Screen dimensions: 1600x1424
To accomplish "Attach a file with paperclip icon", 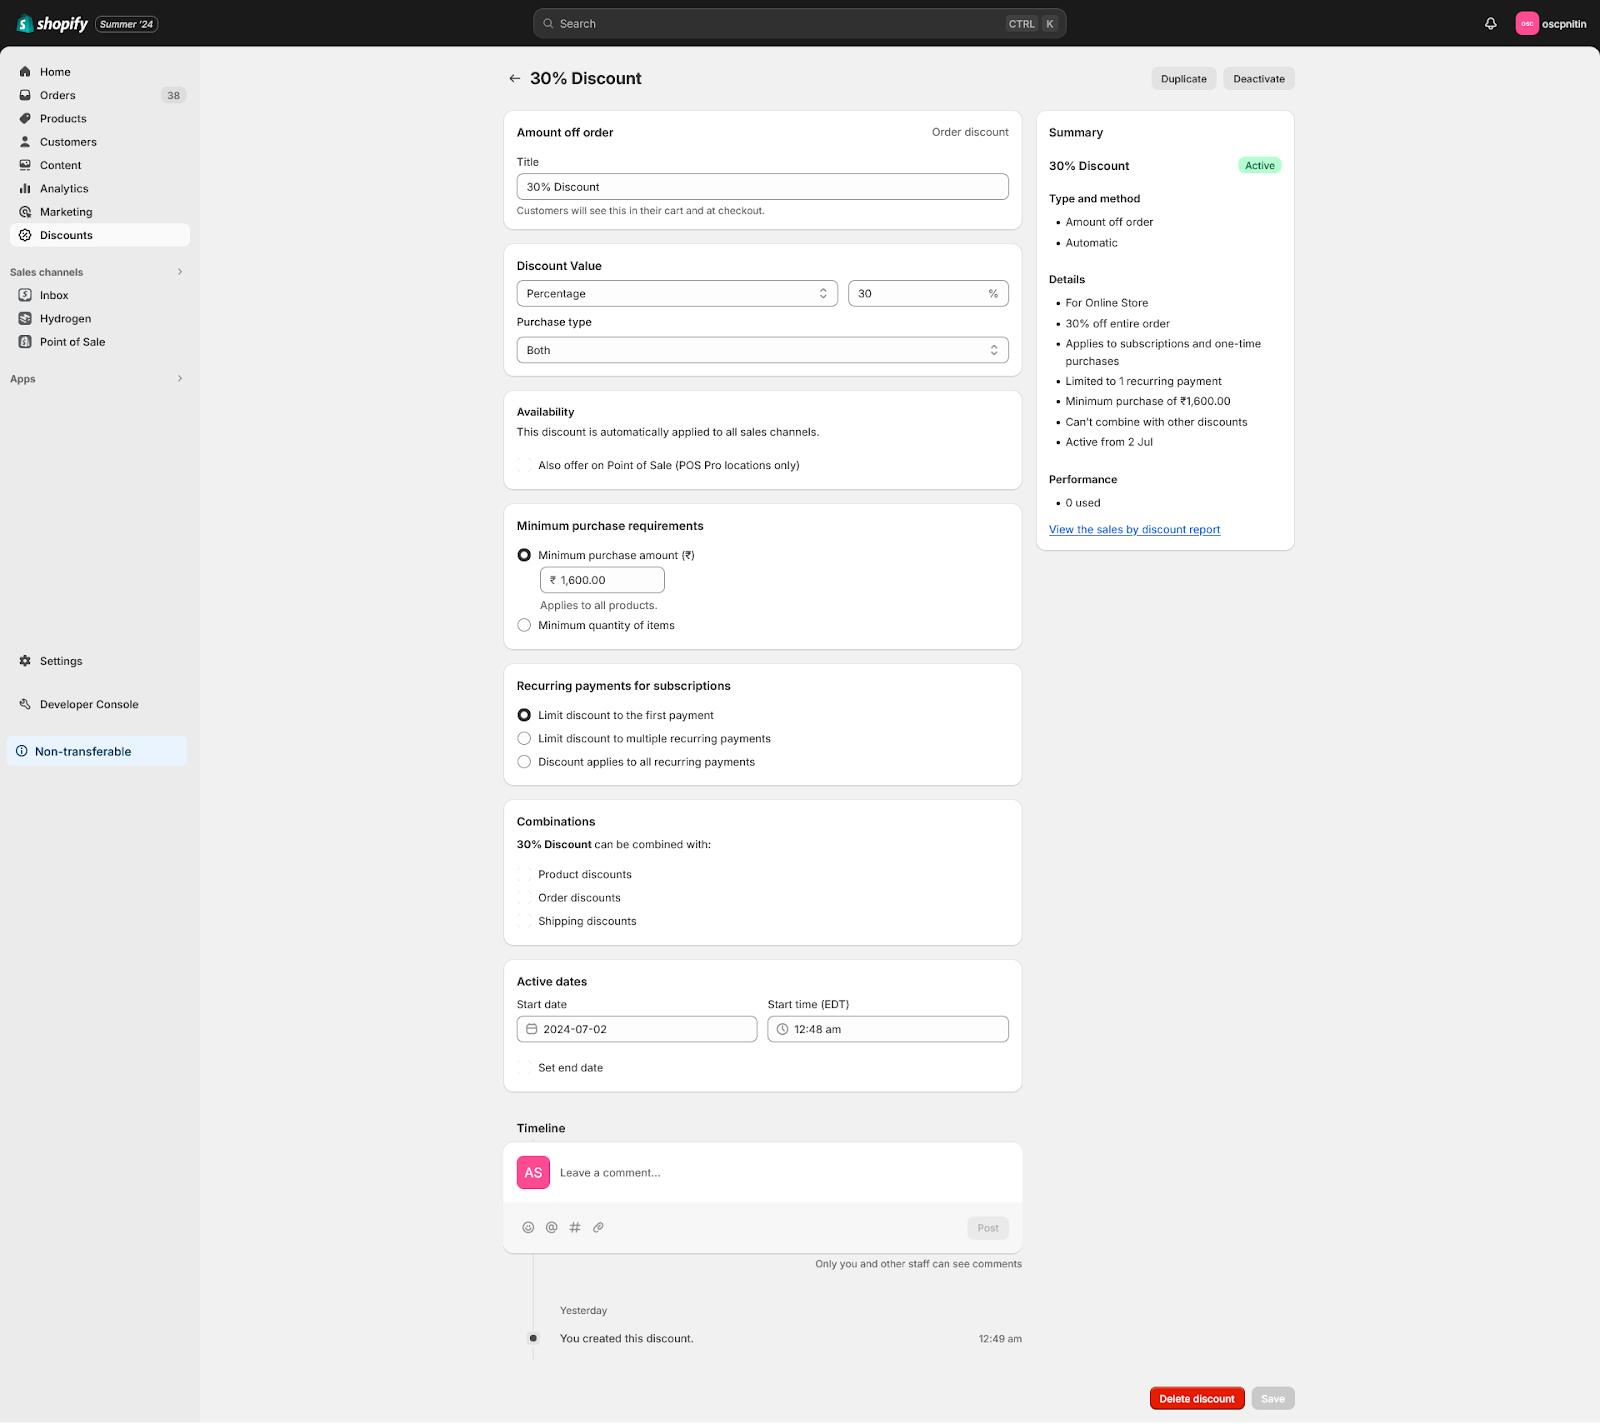I will [x=598, y=1227].
